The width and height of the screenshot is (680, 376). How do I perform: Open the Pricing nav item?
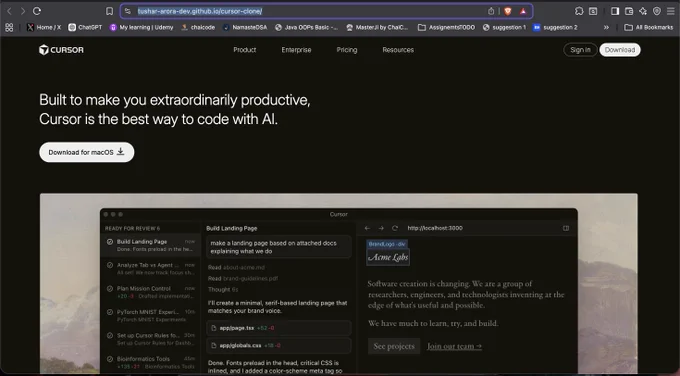click(x=347, y=50)
